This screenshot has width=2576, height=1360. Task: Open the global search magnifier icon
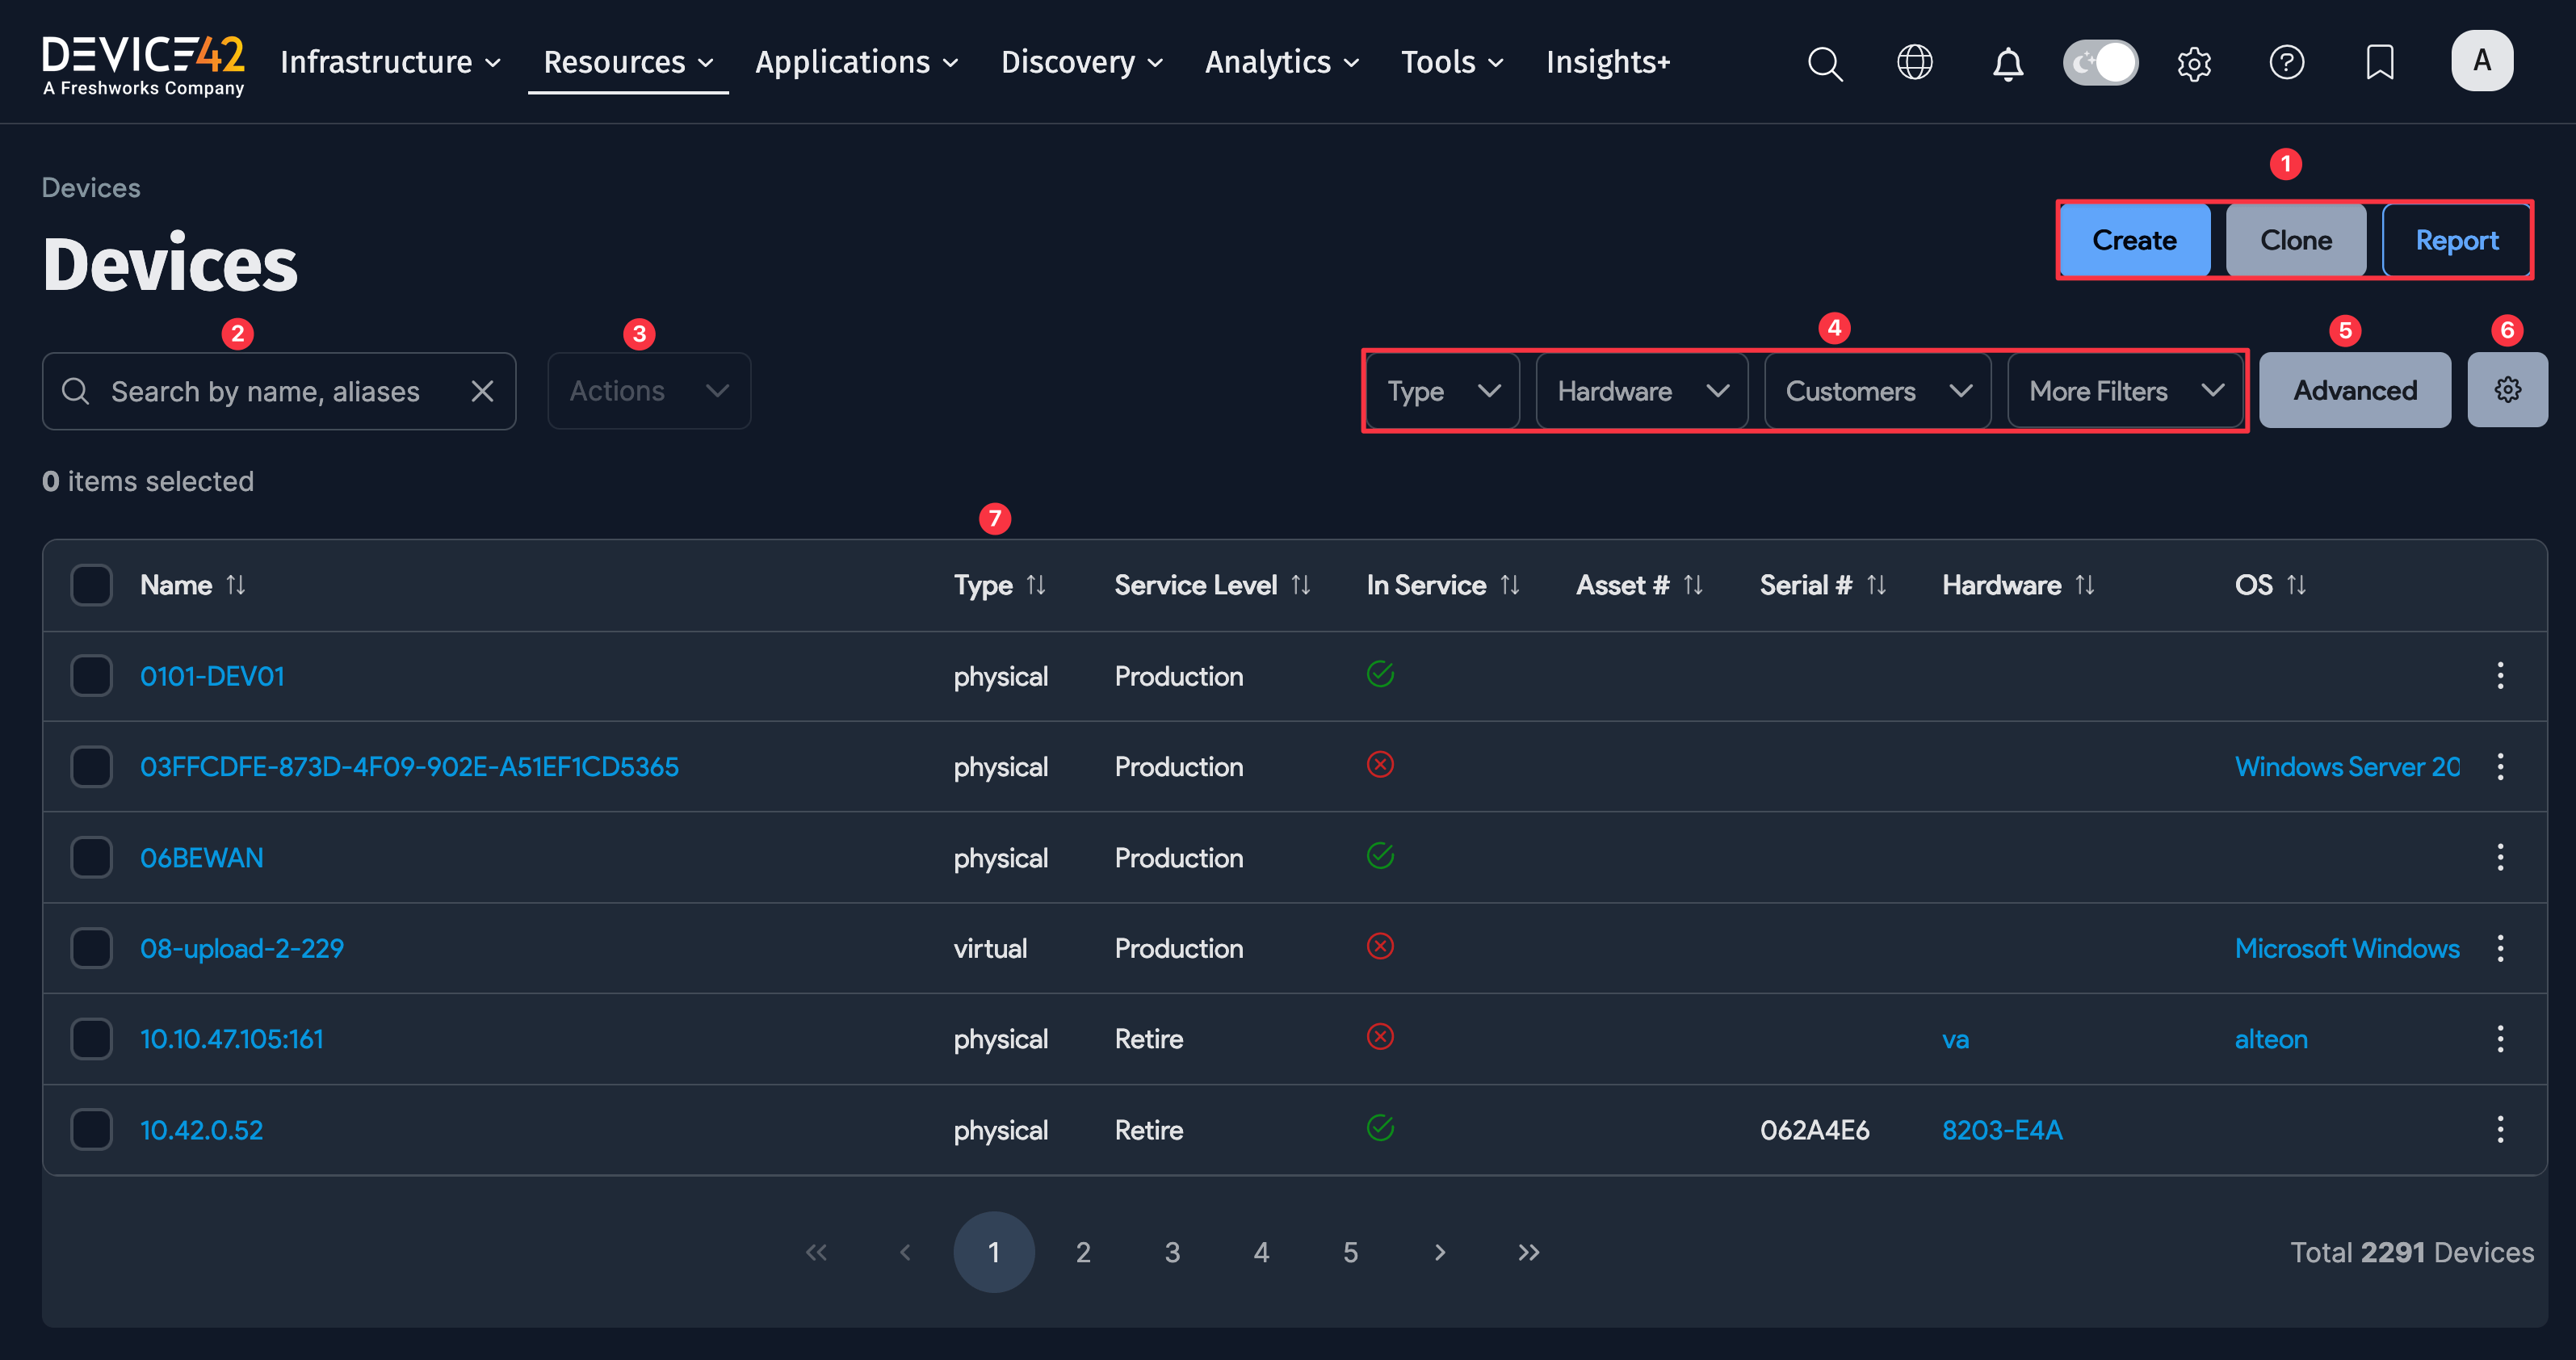point(1825,63)
